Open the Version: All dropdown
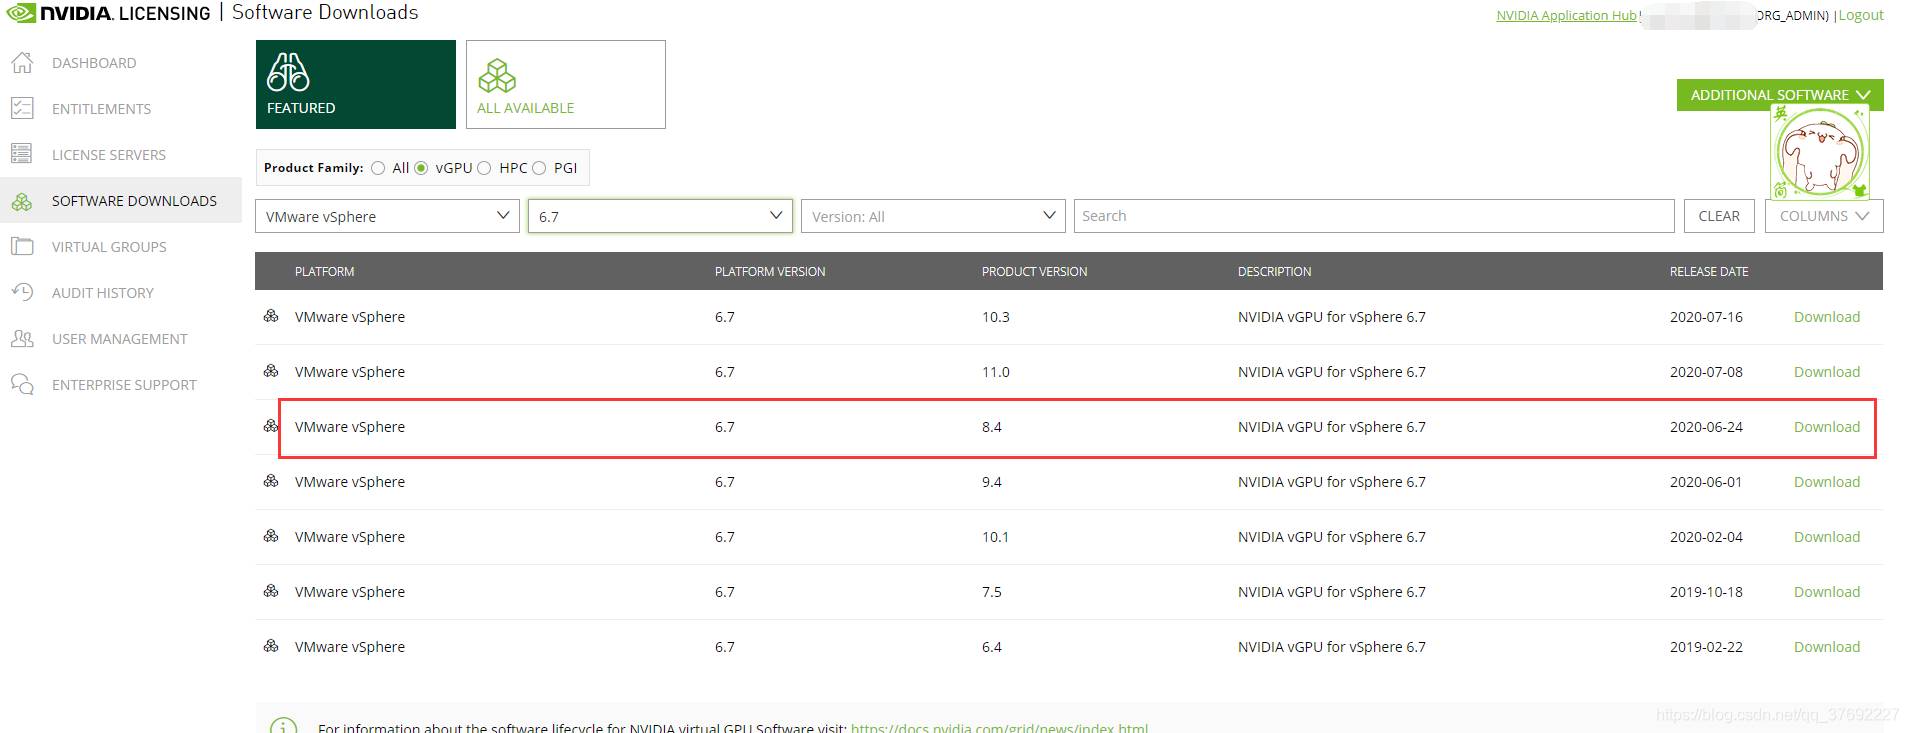This screenshot has height=733, width=1909. coord(933,216)
